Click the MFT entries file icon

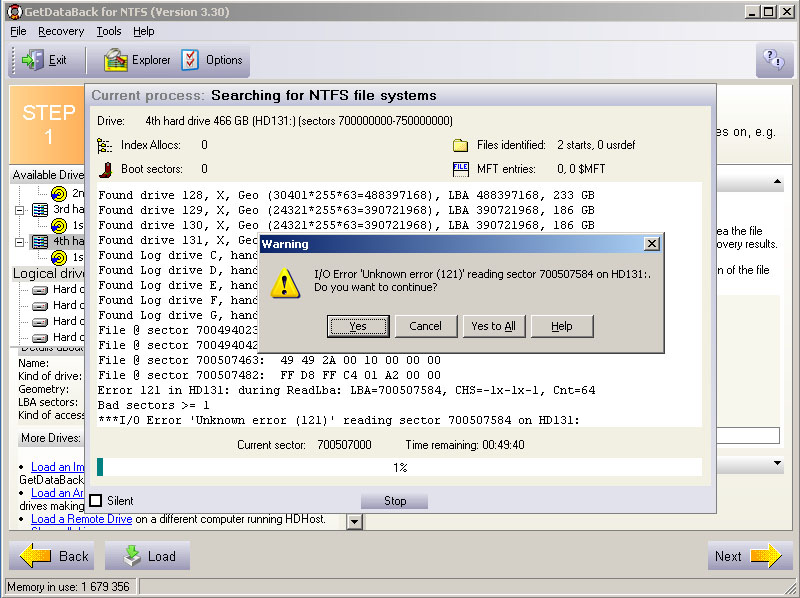pyautogui.click(x=460, y=169)
